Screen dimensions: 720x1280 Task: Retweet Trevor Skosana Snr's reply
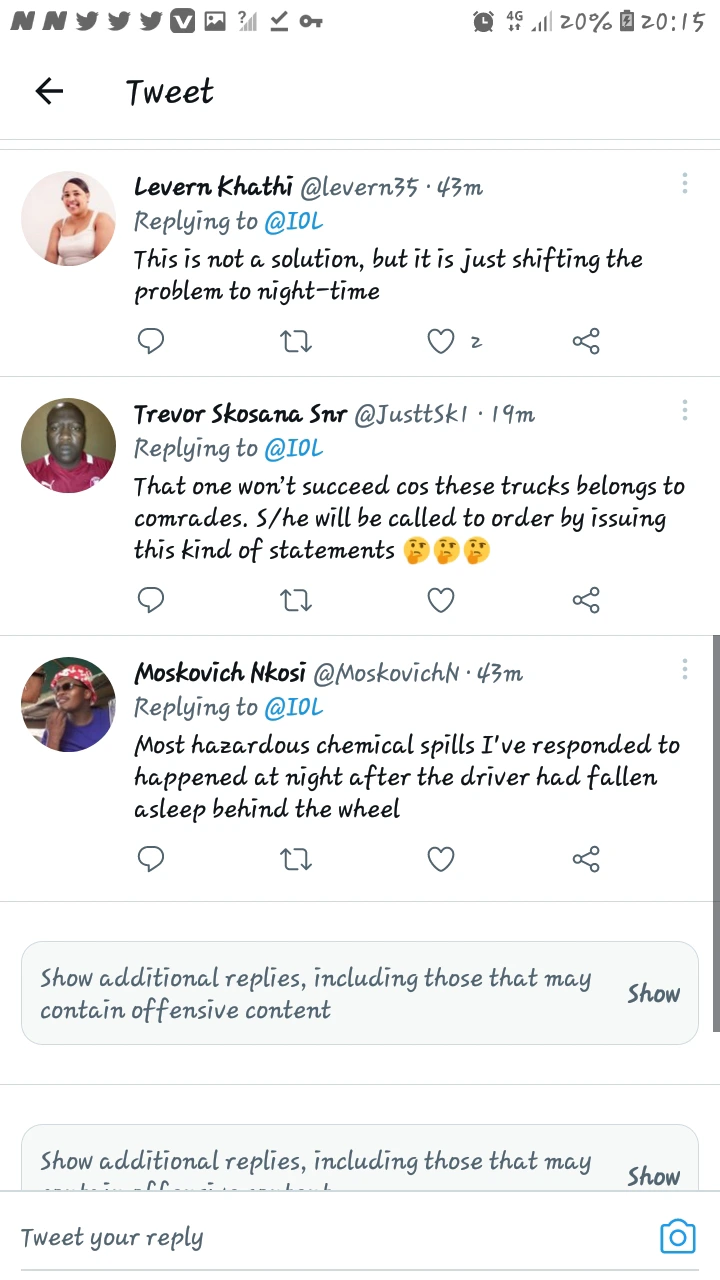tap(296, 600)
